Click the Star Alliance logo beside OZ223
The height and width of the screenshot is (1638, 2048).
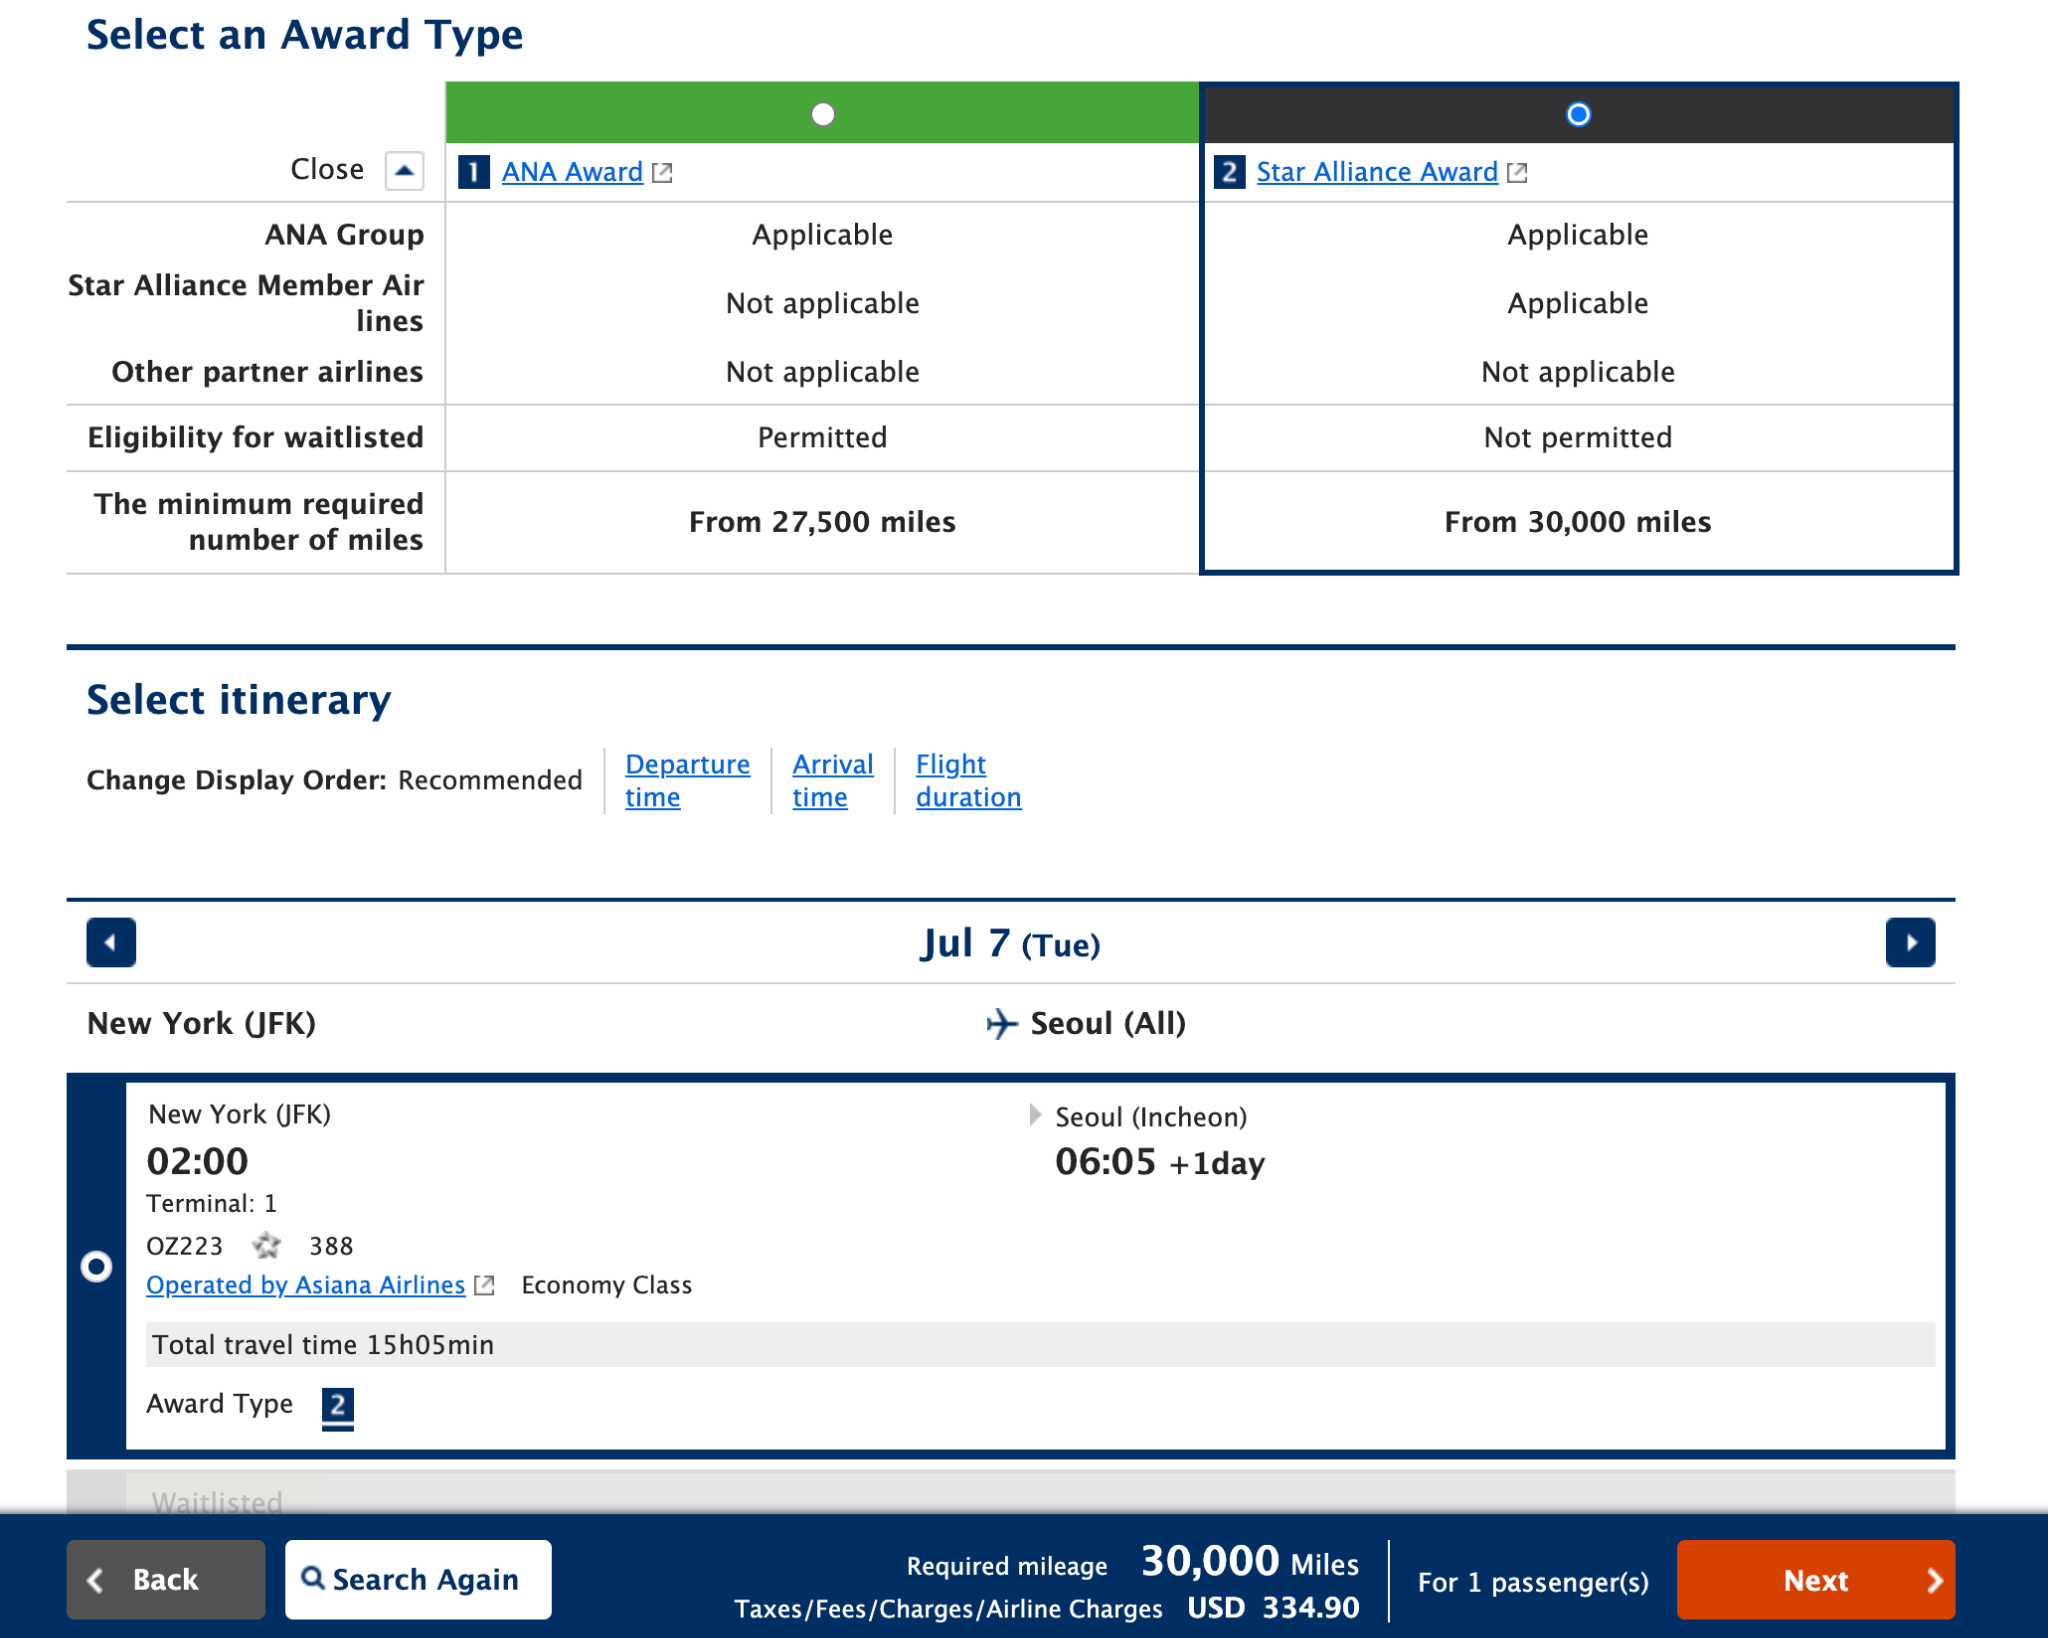coord(266,1246)
